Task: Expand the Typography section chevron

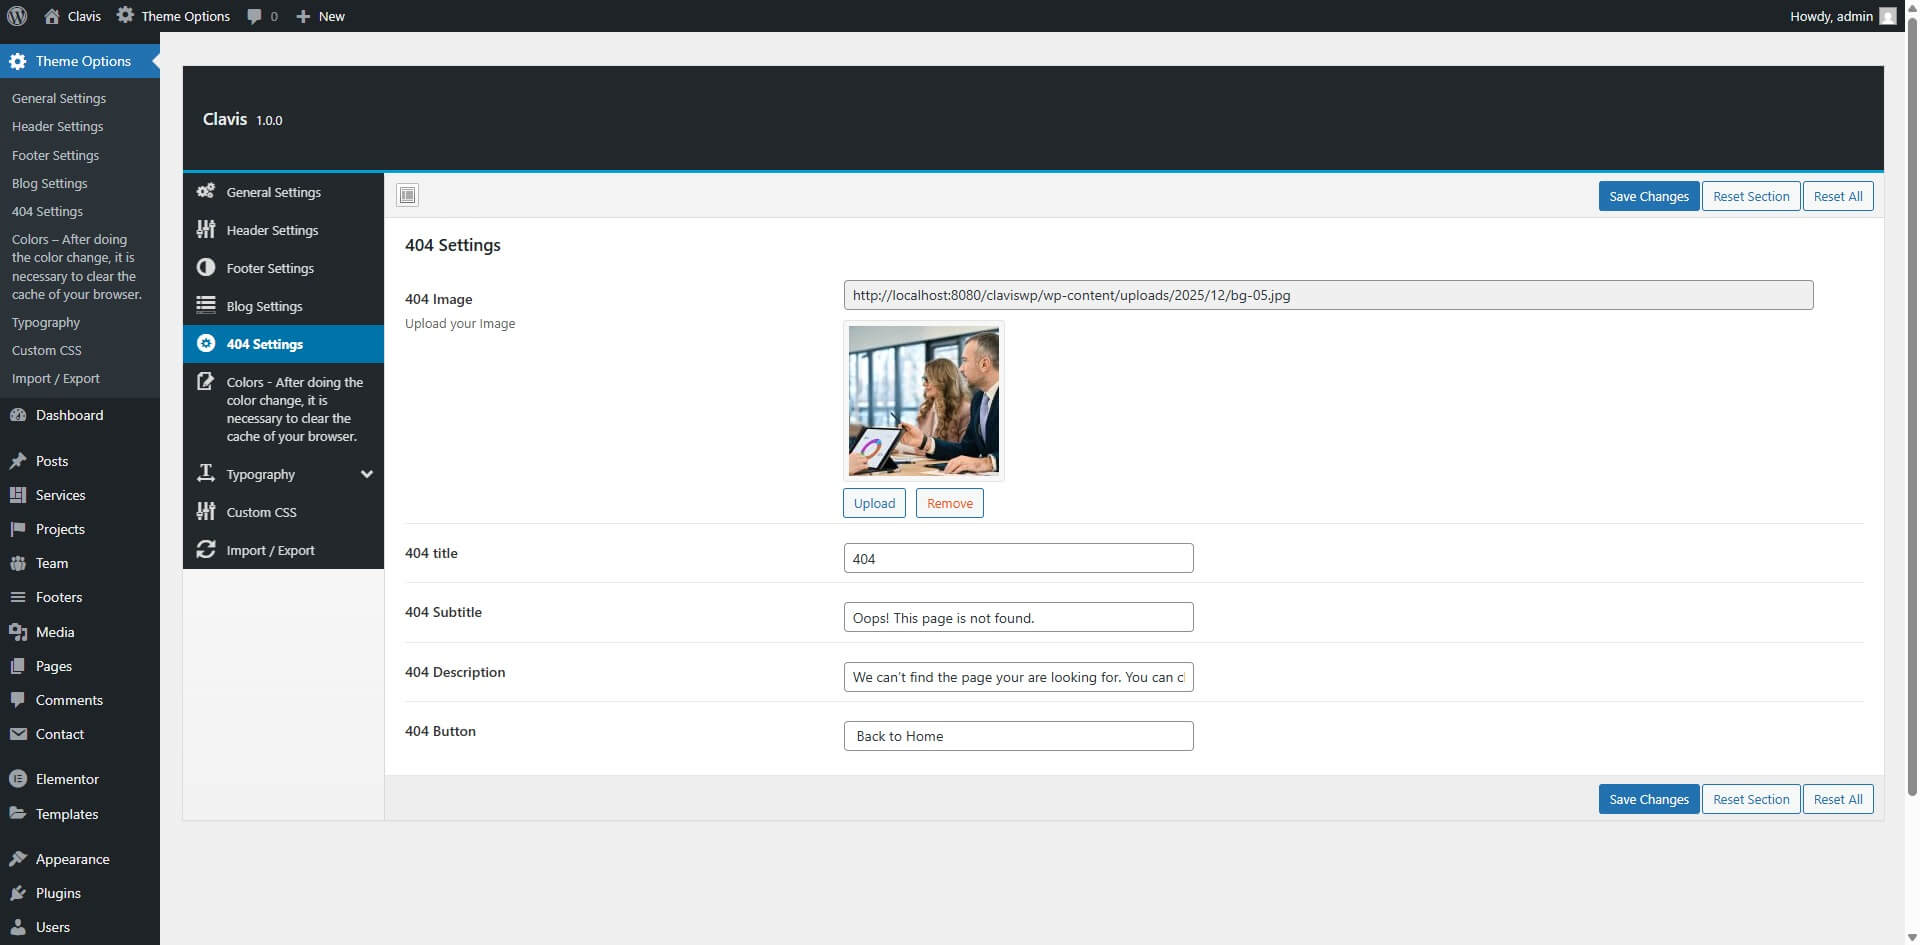Action: point(367,474)
